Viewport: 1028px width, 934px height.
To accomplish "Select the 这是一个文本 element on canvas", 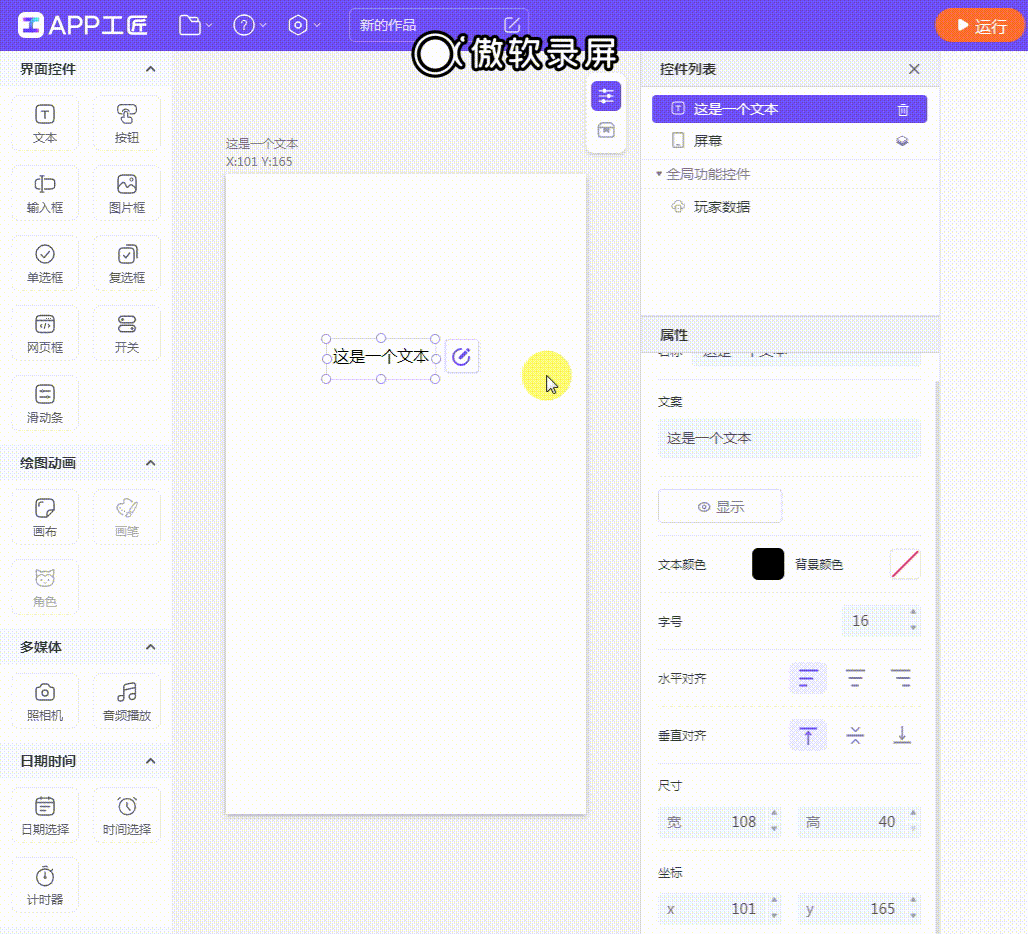I will coord(380,357).
